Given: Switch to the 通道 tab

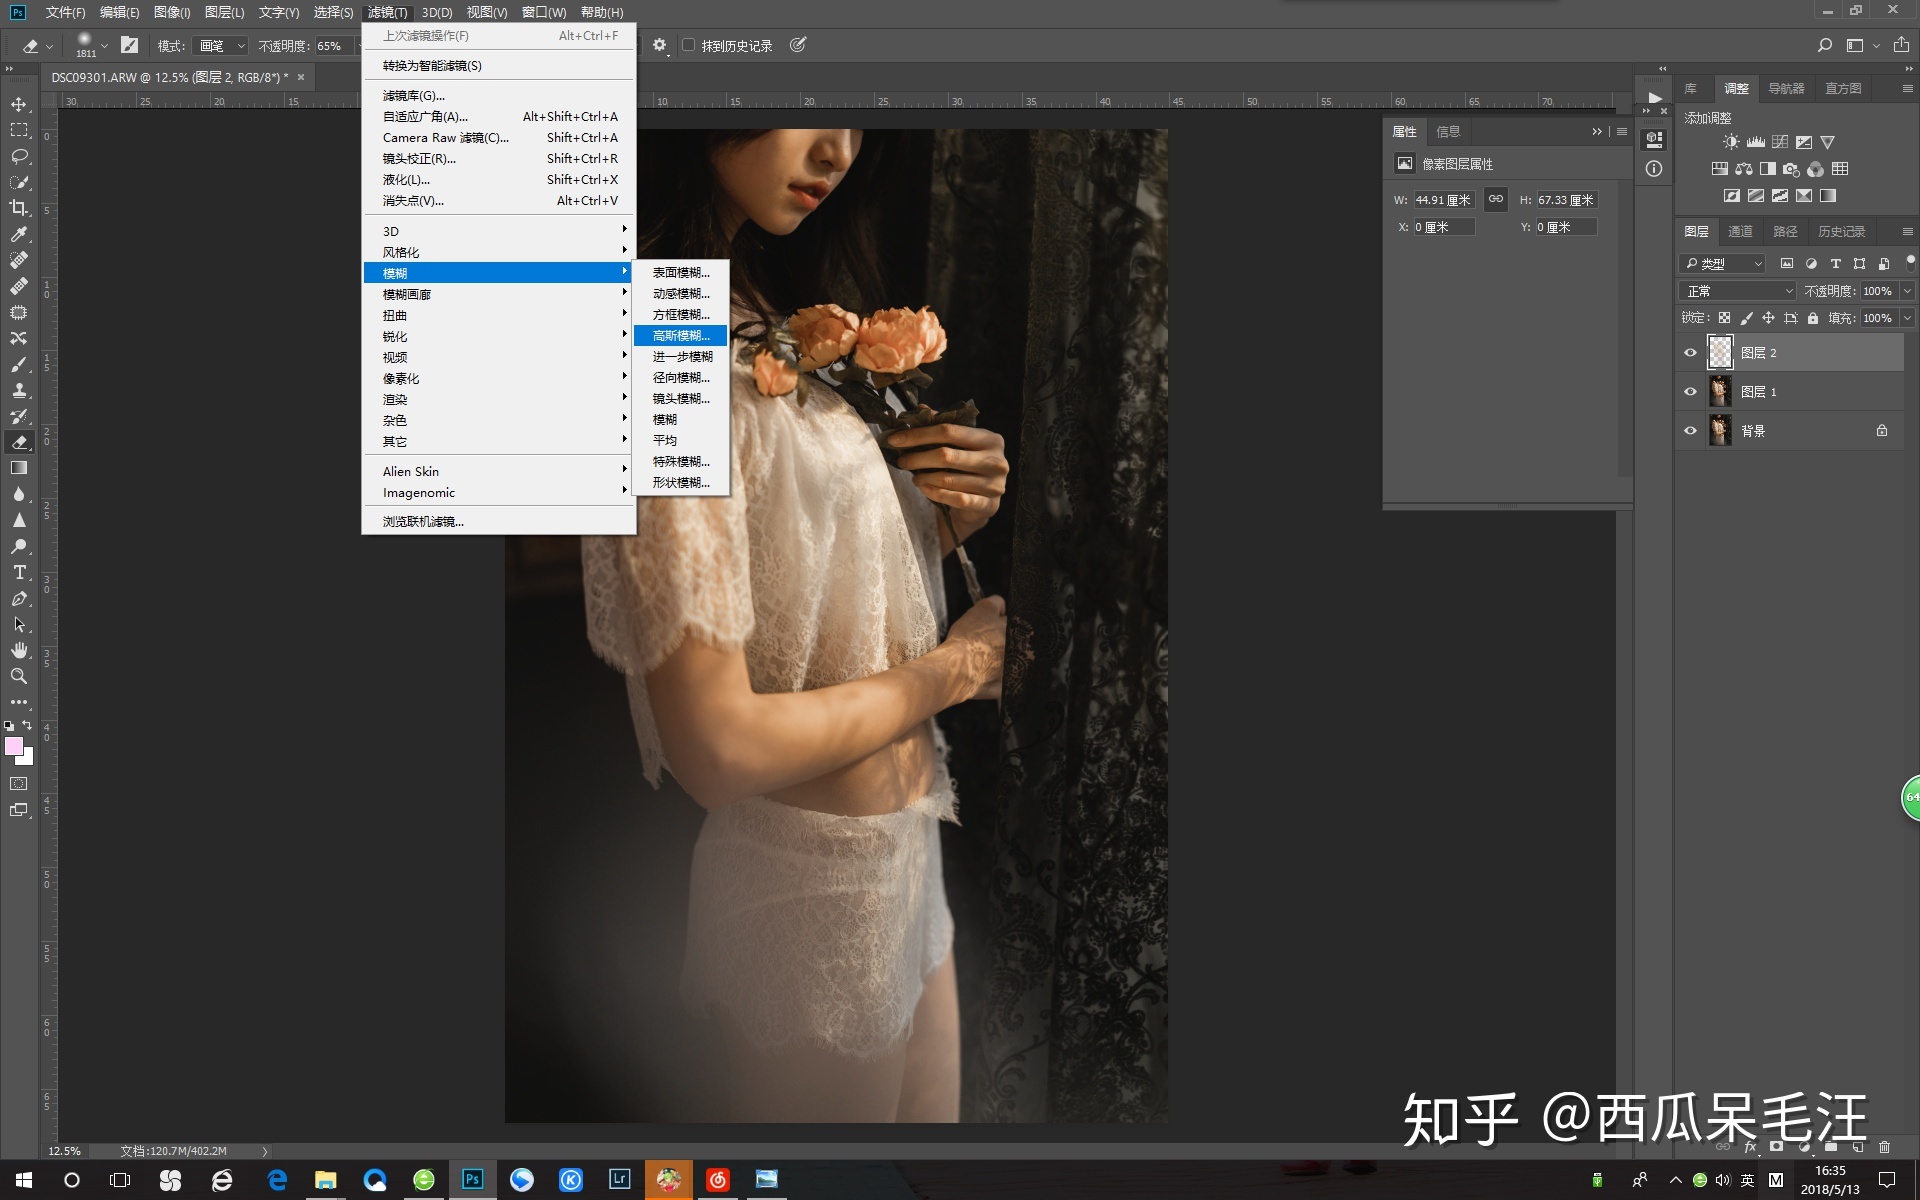Looking at the screenshot, I should click(x=1740, y=231).
